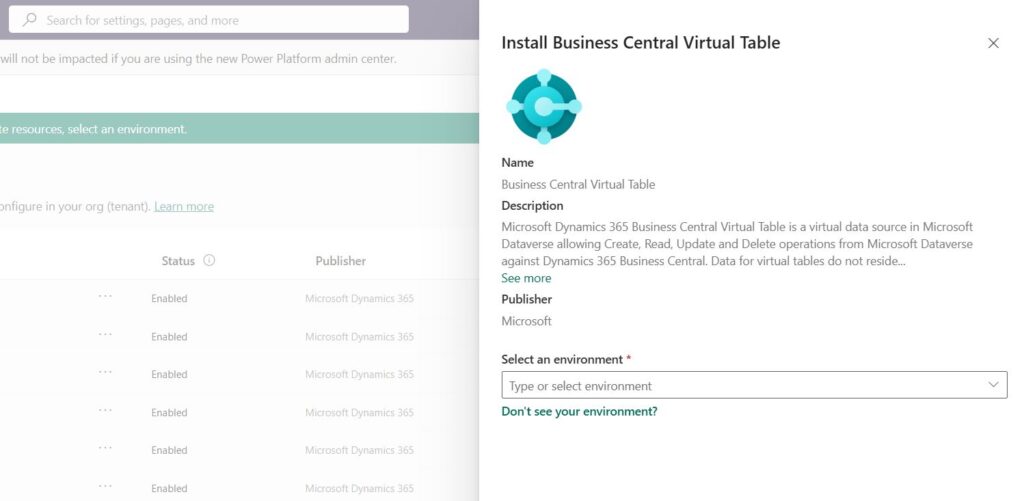This screenshot has height=501, width=1024.
Task: Select 'Microsoft Dynamics 365' publisher in first row
Action: [359, 298]
